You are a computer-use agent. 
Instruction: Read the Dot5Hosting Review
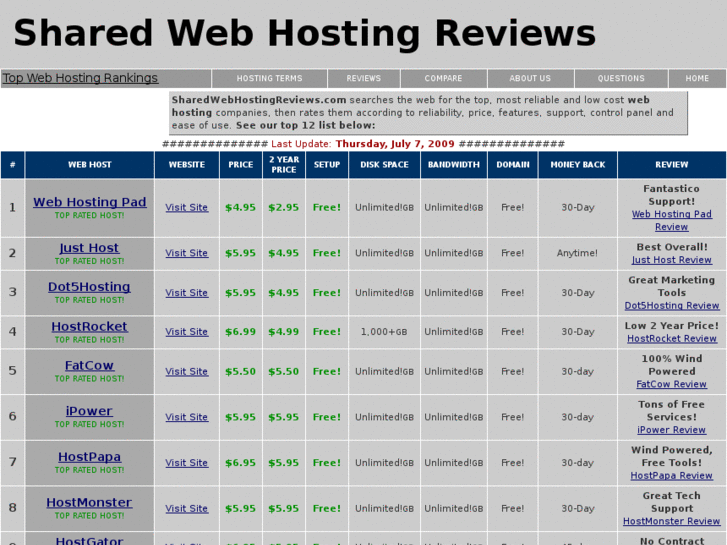pyautogui.click(x=671, y=306)
